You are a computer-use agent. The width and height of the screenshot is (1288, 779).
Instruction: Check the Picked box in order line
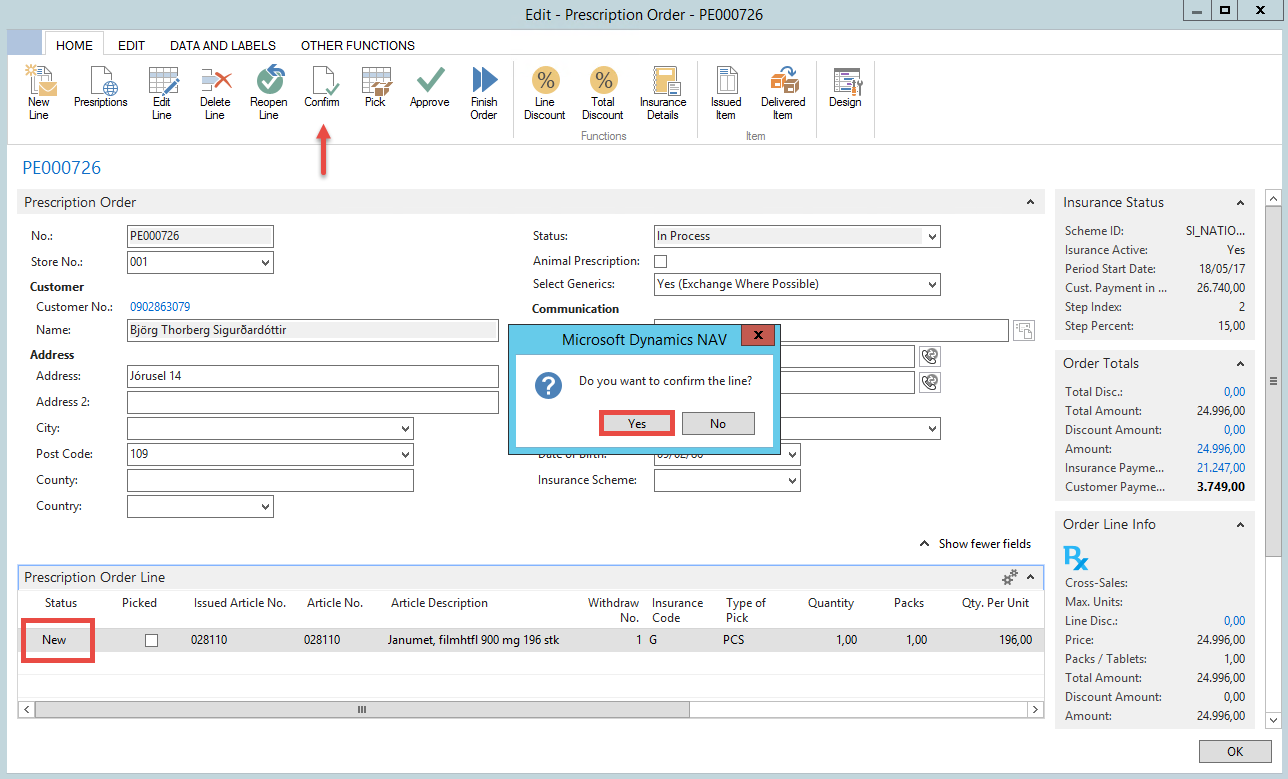click(151, 640)
